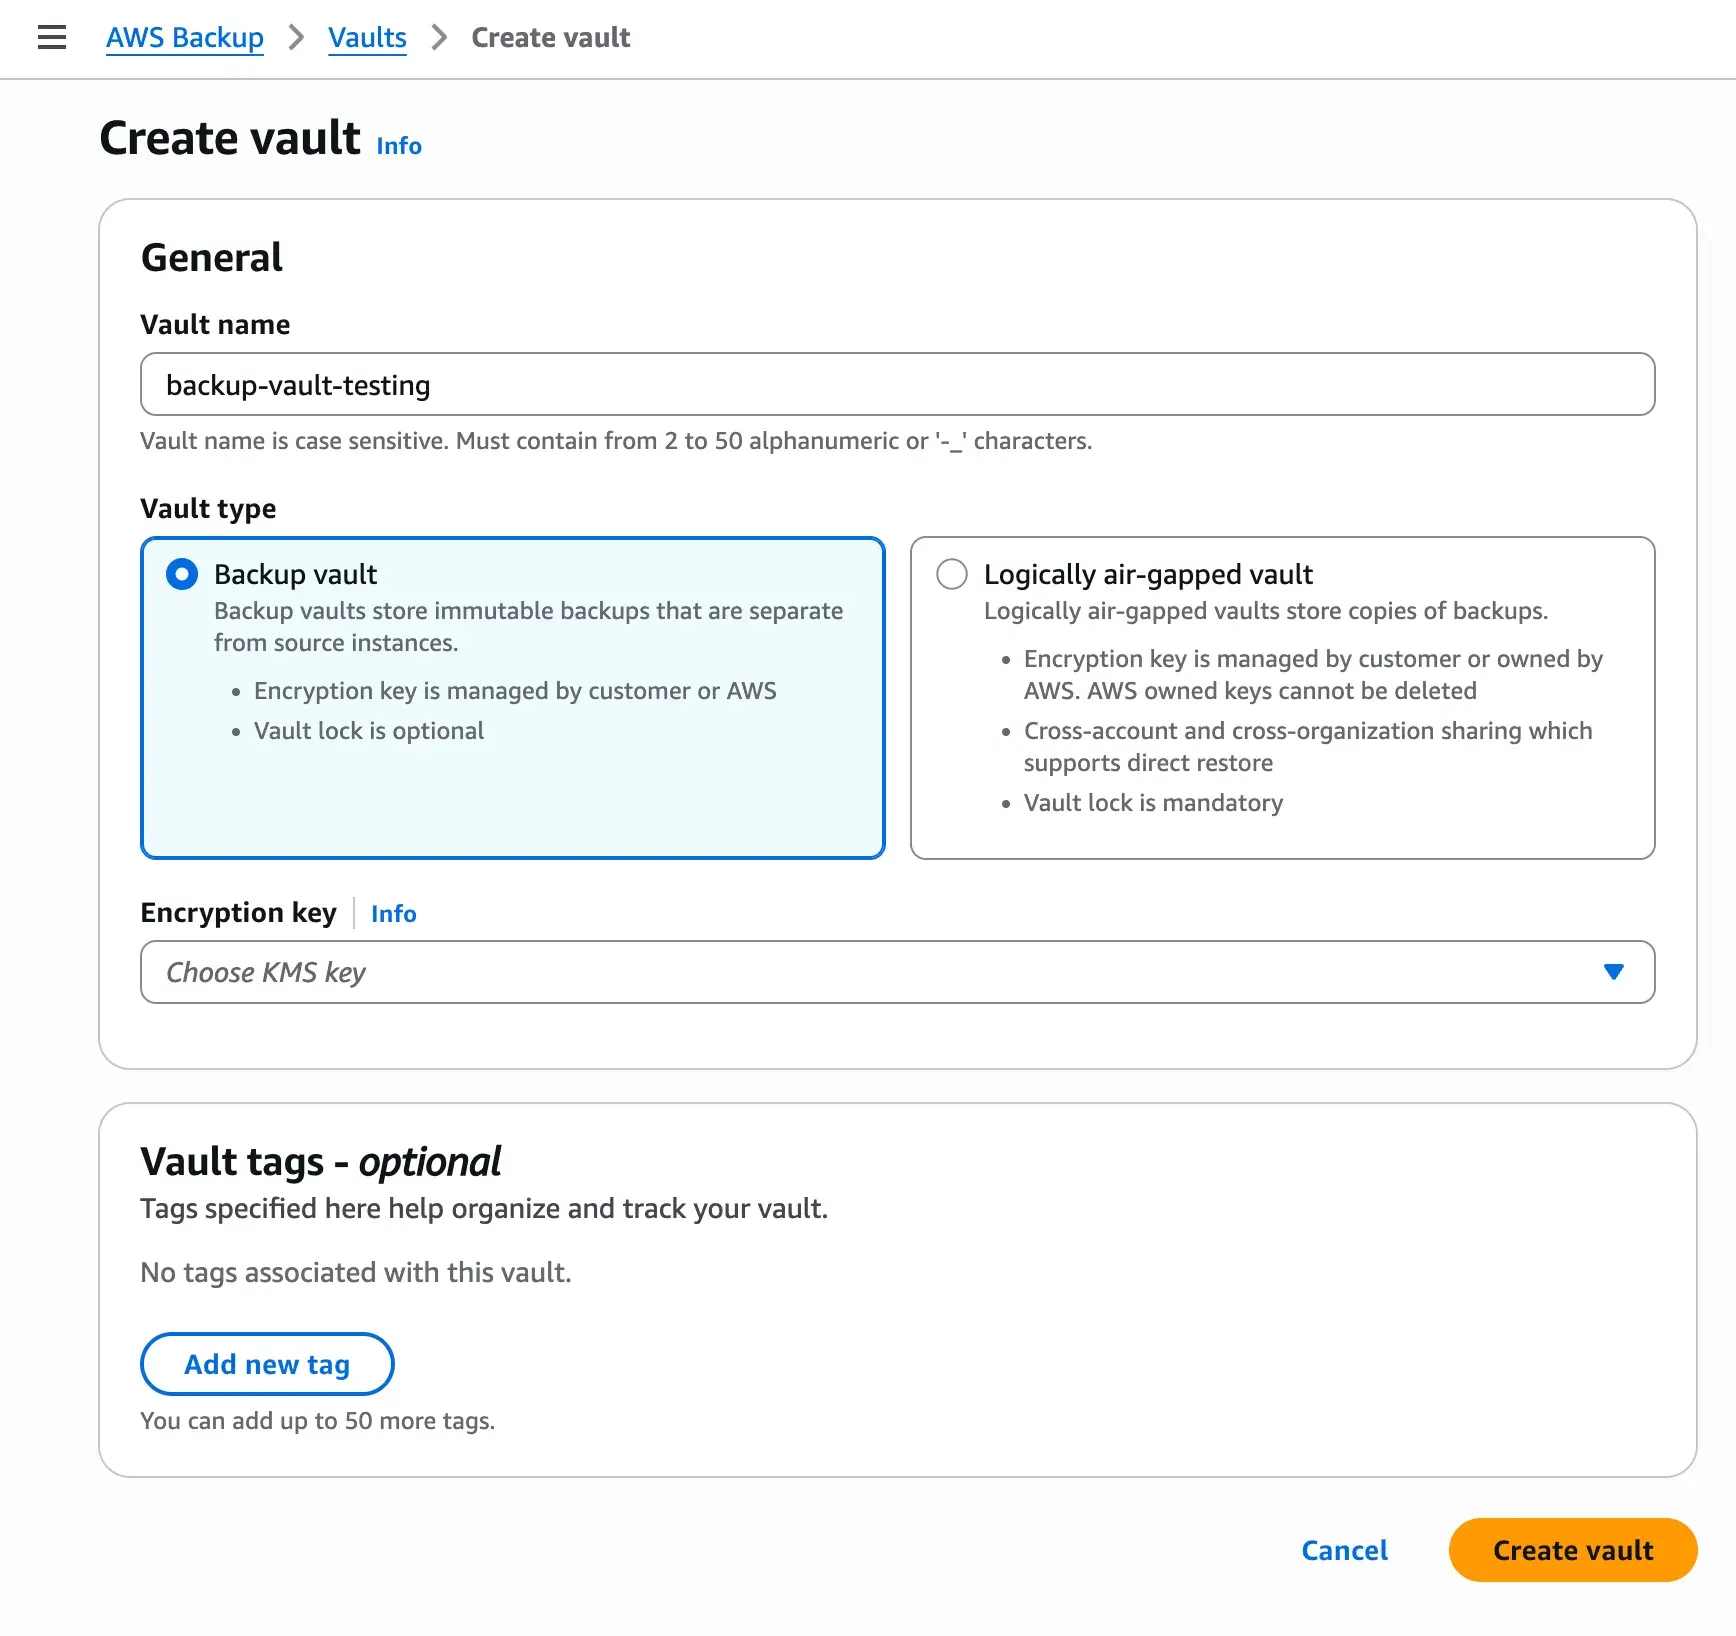Screen dimensions: 1736x1636
Task: Click the Create vault breadcrumb item
Action: point(550,38)
